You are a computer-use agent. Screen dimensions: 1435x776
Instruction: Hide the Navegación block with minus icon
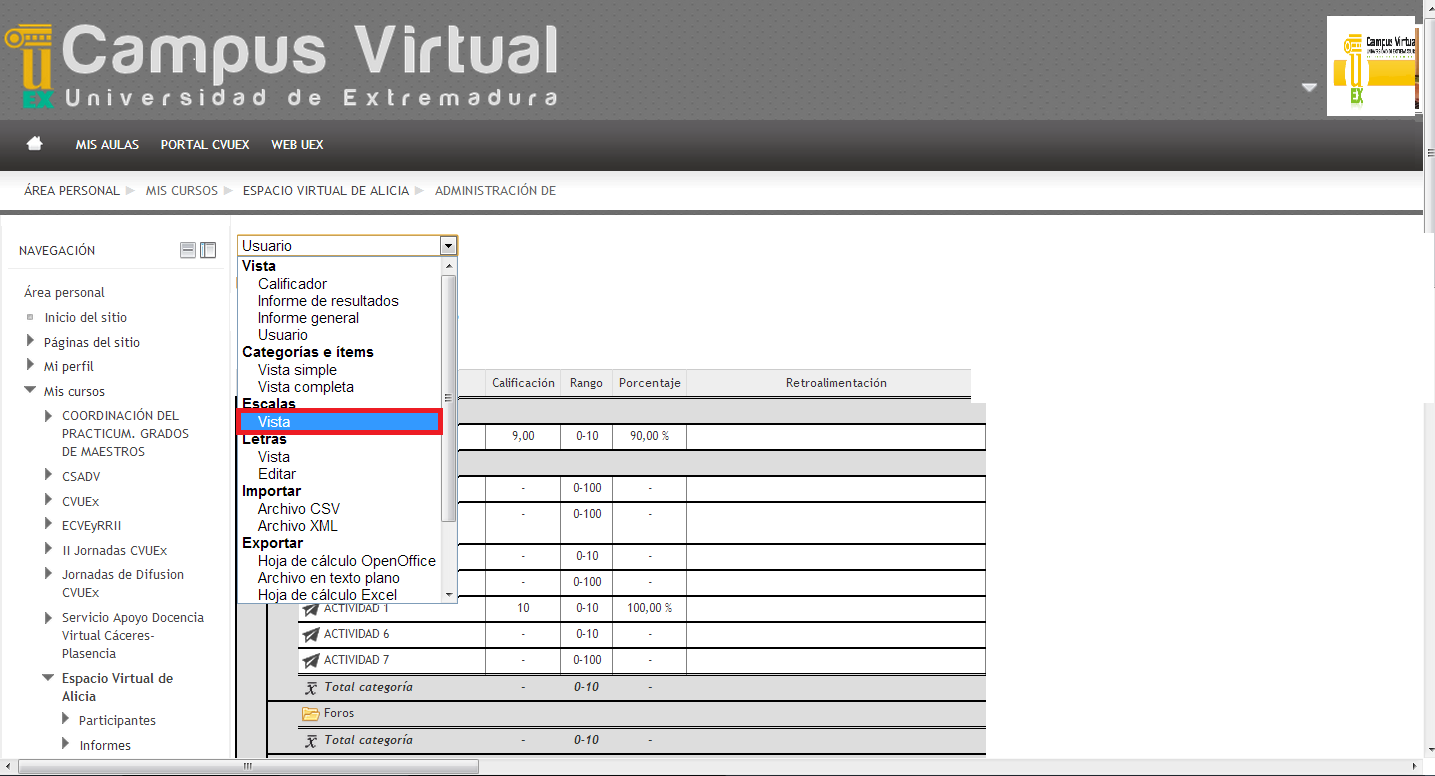tap(187, 250)
